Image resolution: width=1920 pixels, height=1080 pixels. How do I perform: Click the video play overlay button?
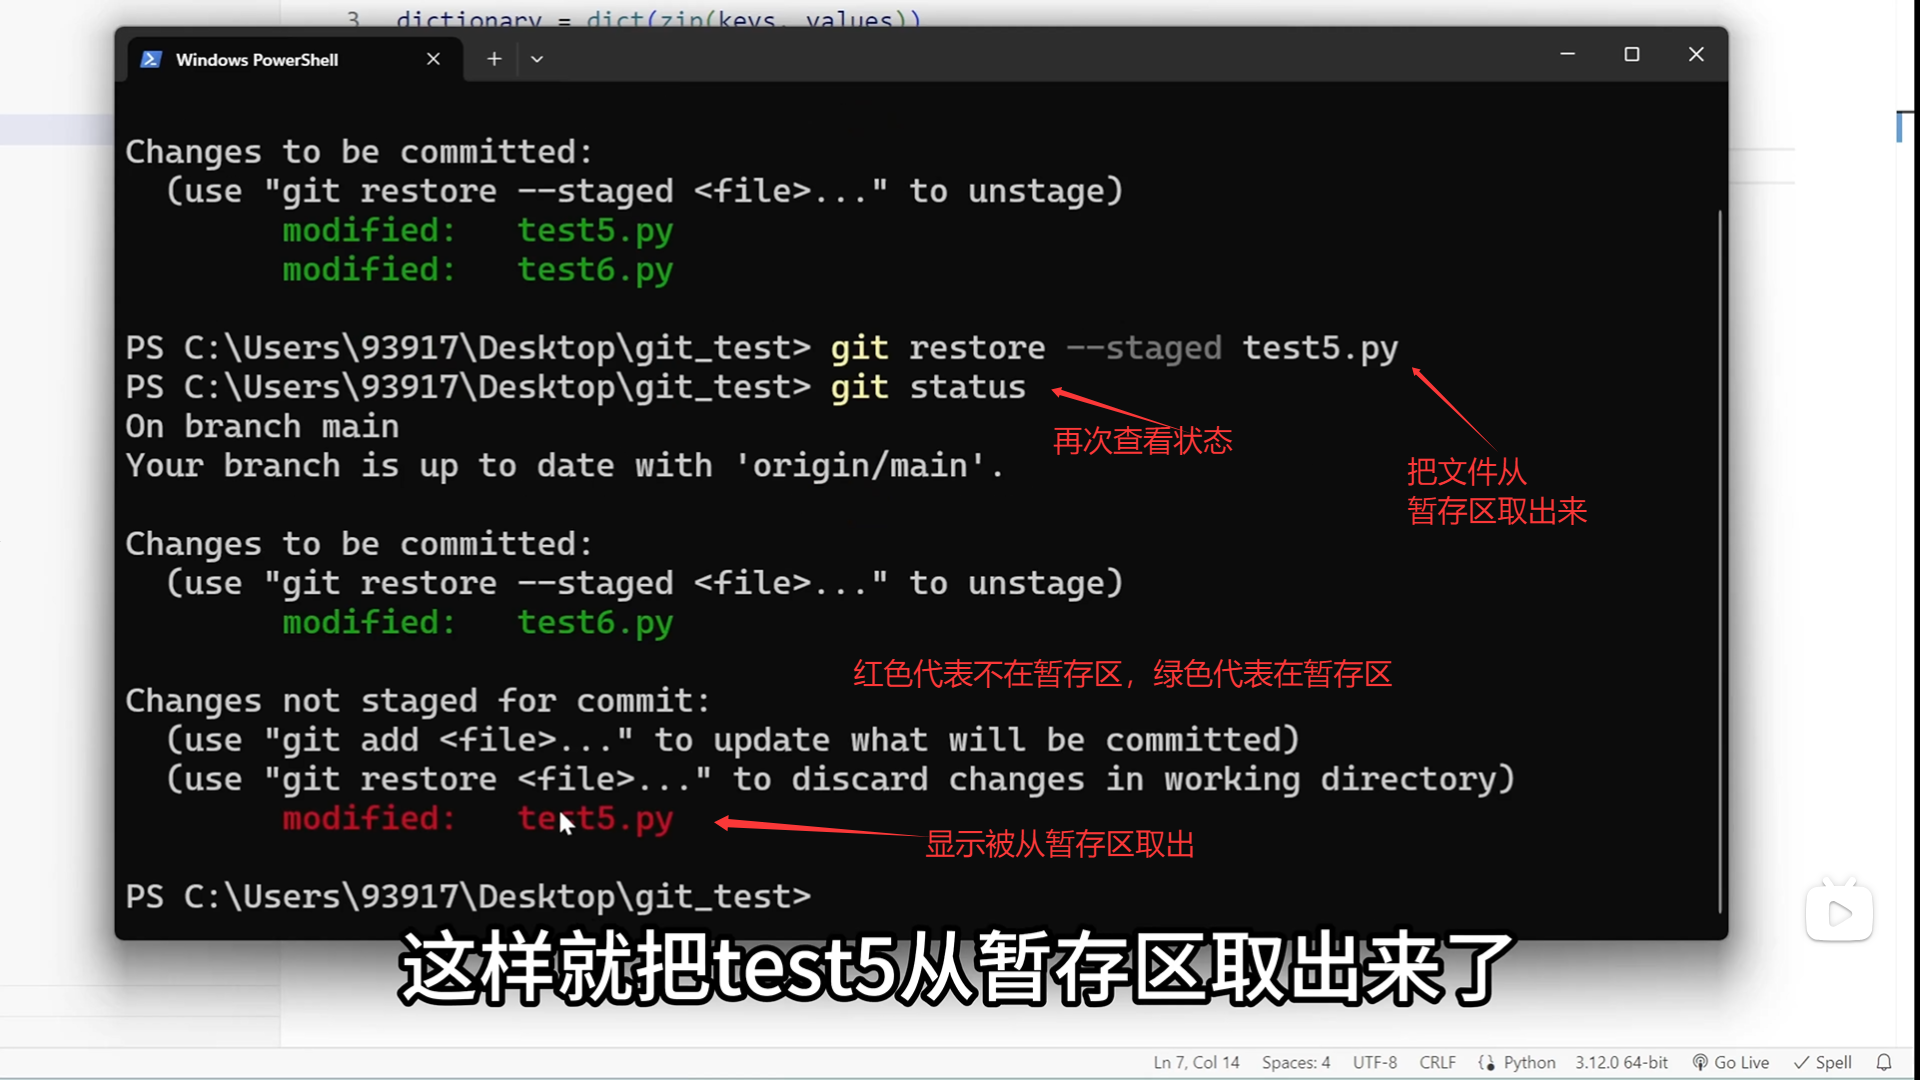[1839, 912]
